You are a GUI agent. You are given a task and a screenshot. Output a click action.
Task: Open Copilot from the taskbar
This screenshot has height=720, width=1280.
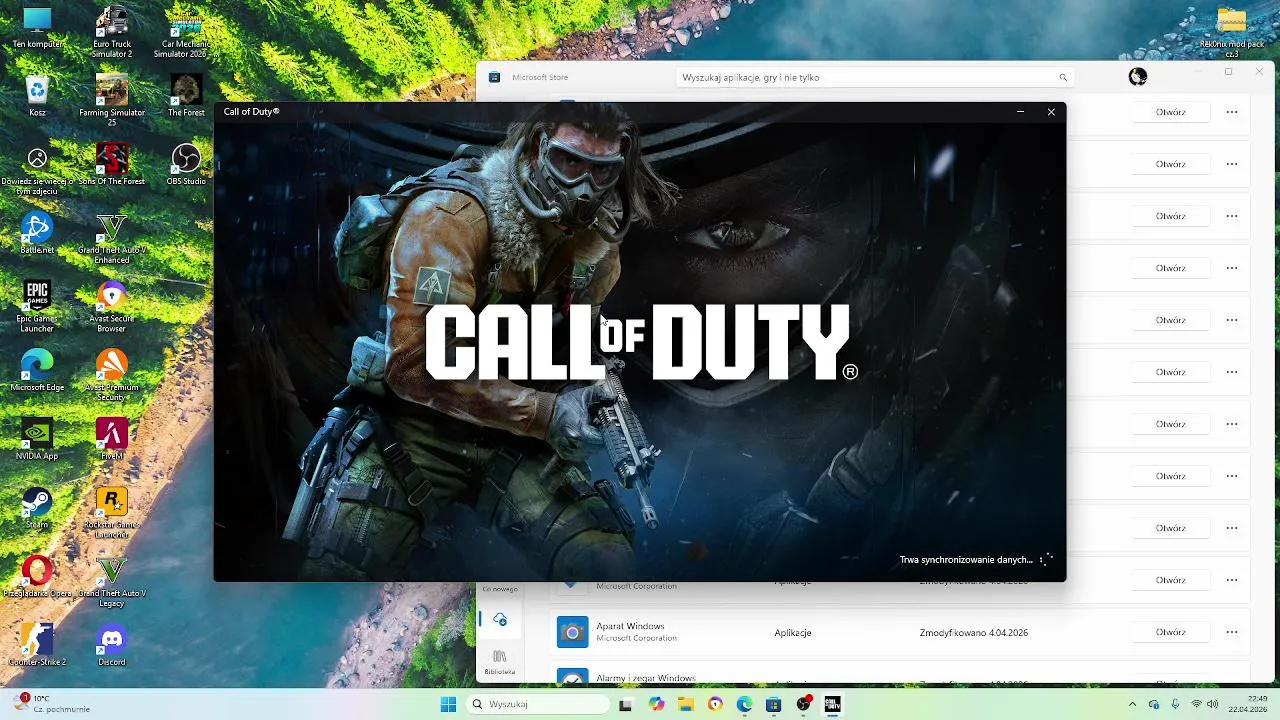[656, 704]
